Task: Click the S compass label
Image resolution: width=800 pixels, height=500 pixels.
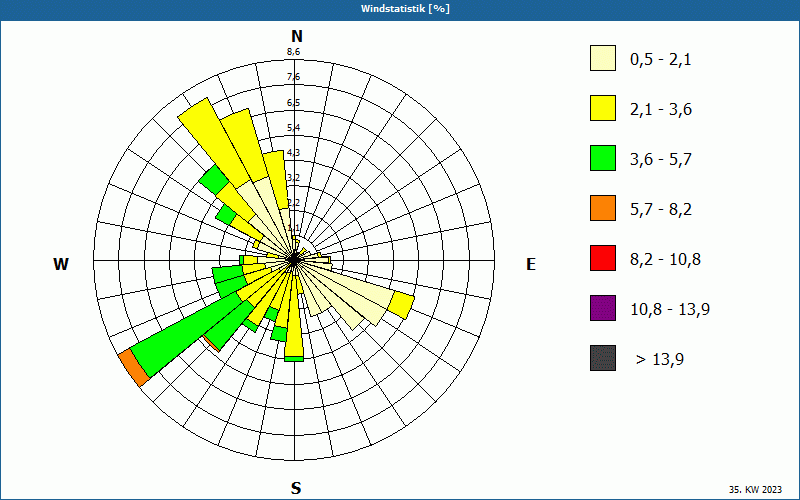Action: 296,488
